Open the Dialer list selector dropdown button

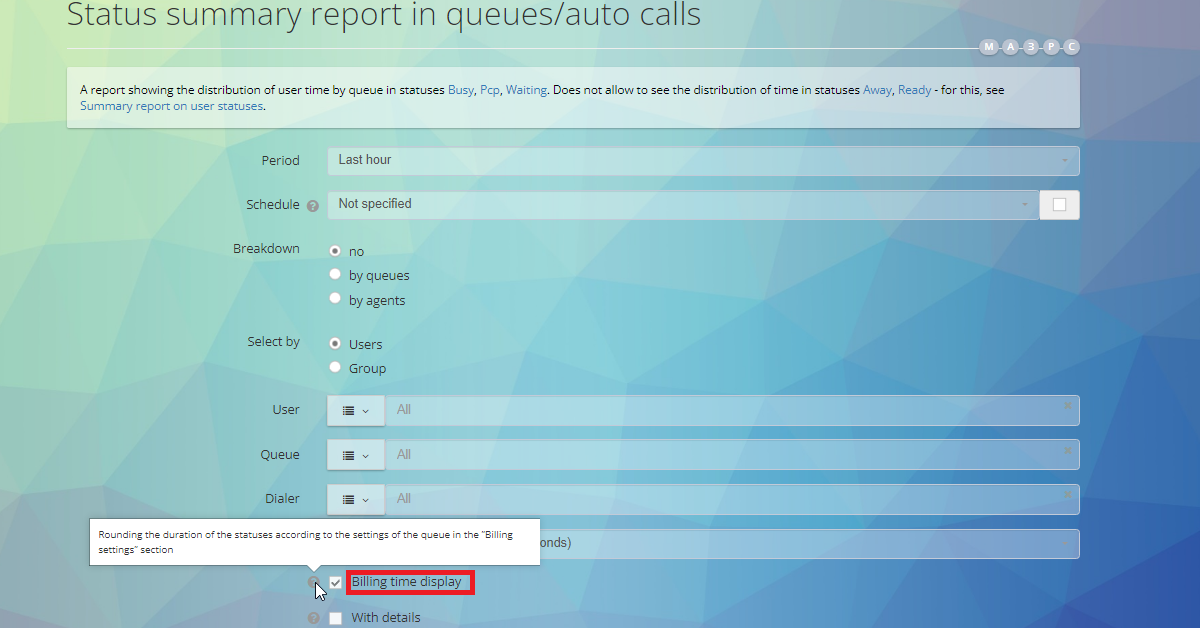(x=356, y=499)
